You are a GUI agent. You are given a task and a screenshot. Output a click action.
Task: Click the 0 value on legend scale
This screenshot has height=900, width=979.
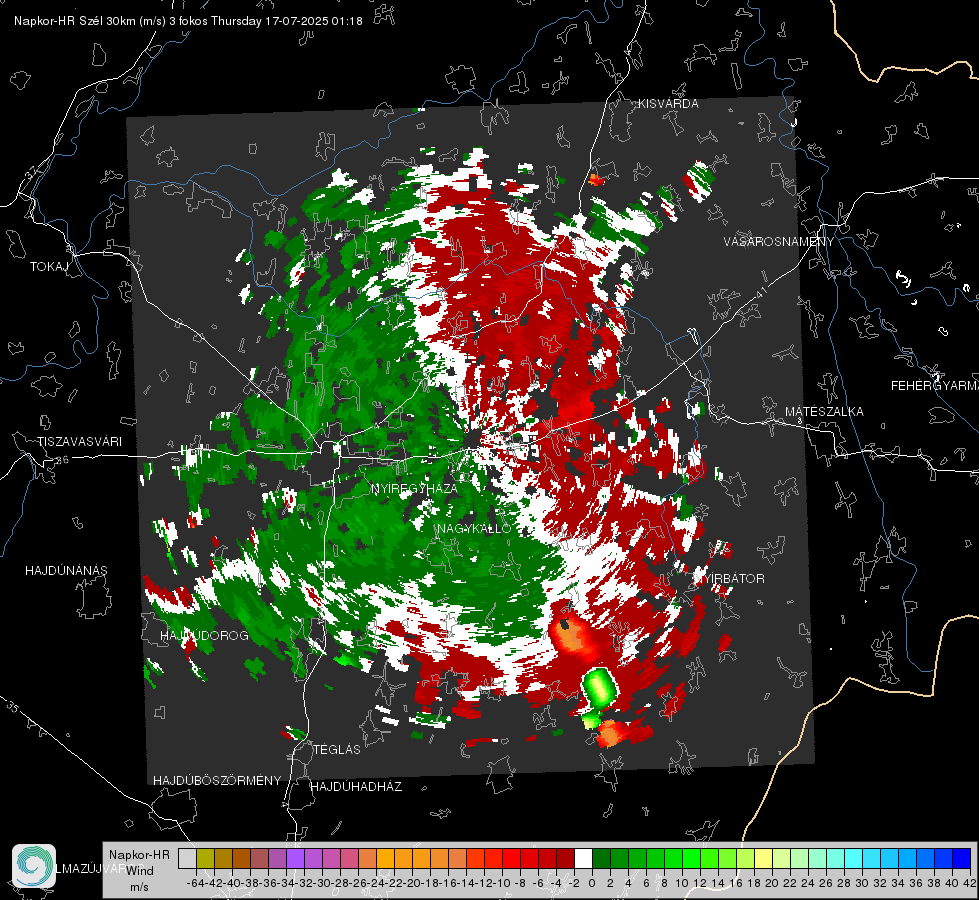tap(592, 883)
